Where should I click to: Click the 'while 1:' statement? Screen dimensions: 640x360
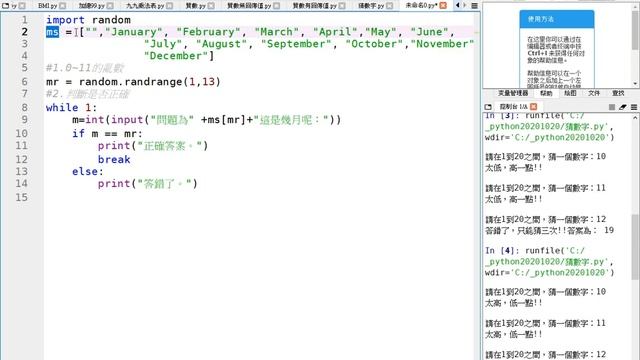click(71, 107)
